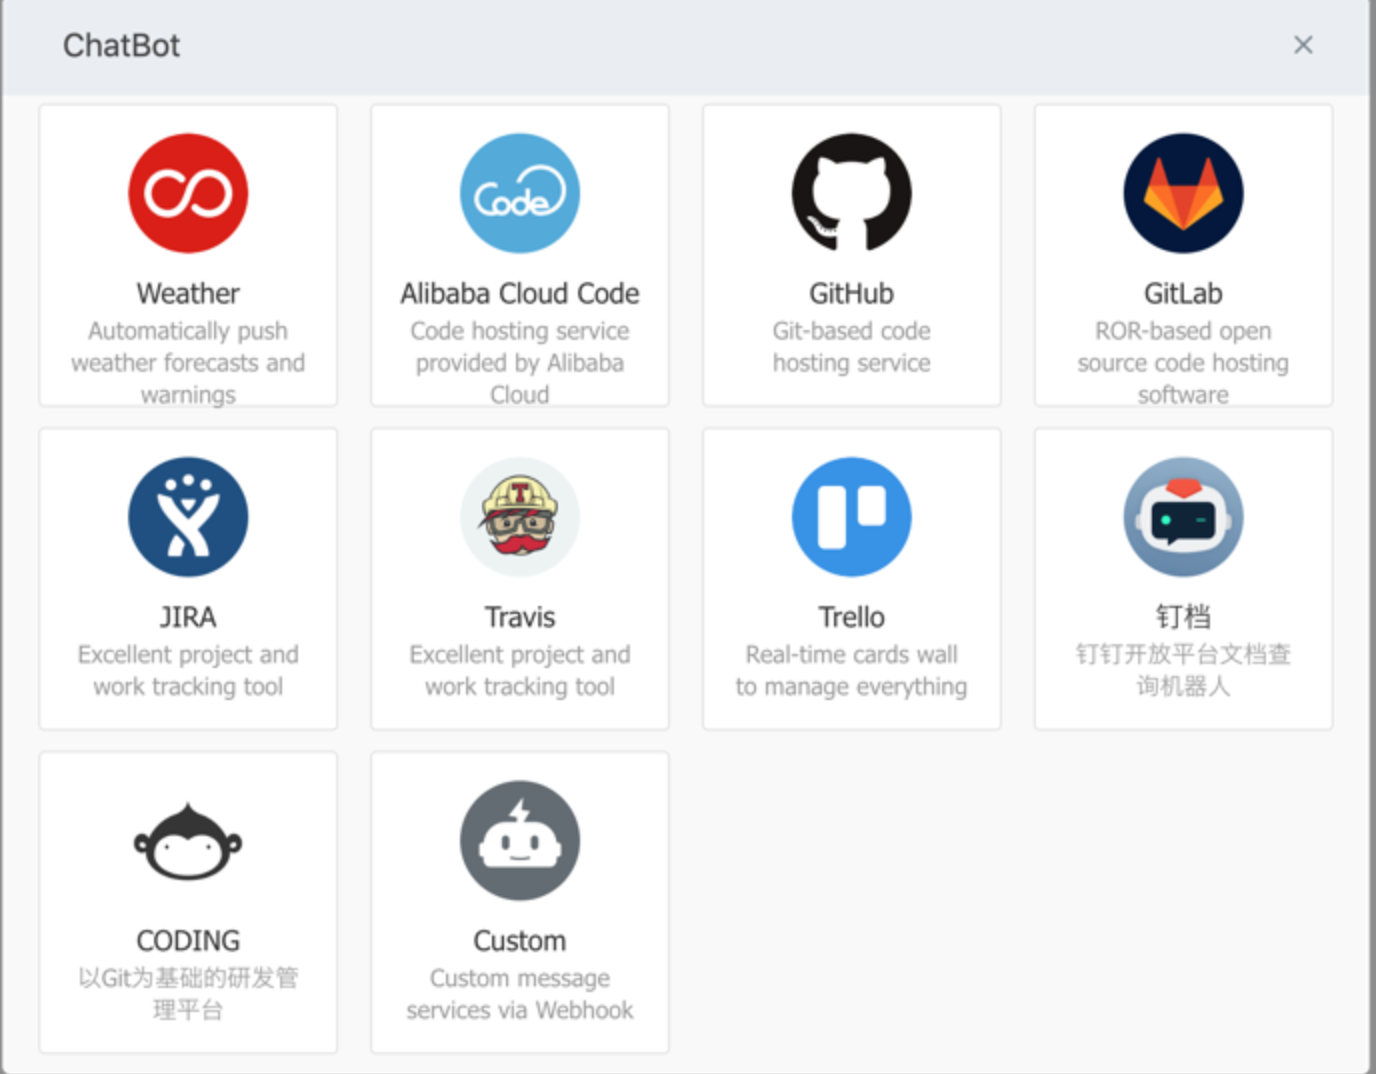Click '以Git为基础的研发管理平台' description

click(x=188, y=994)
